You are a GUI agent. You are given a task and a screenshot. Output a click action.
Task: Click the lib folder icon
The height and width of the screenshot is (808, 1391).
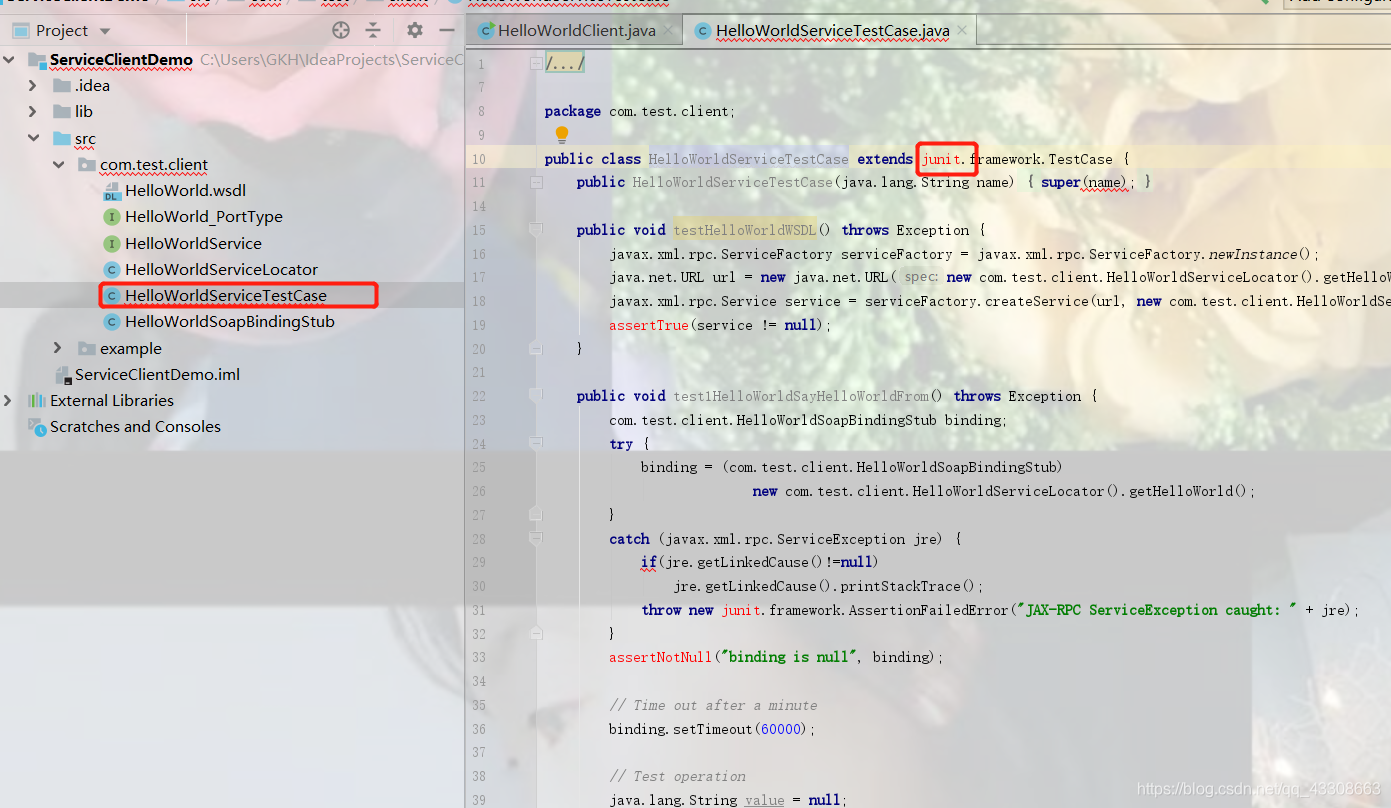pos(62,112)
